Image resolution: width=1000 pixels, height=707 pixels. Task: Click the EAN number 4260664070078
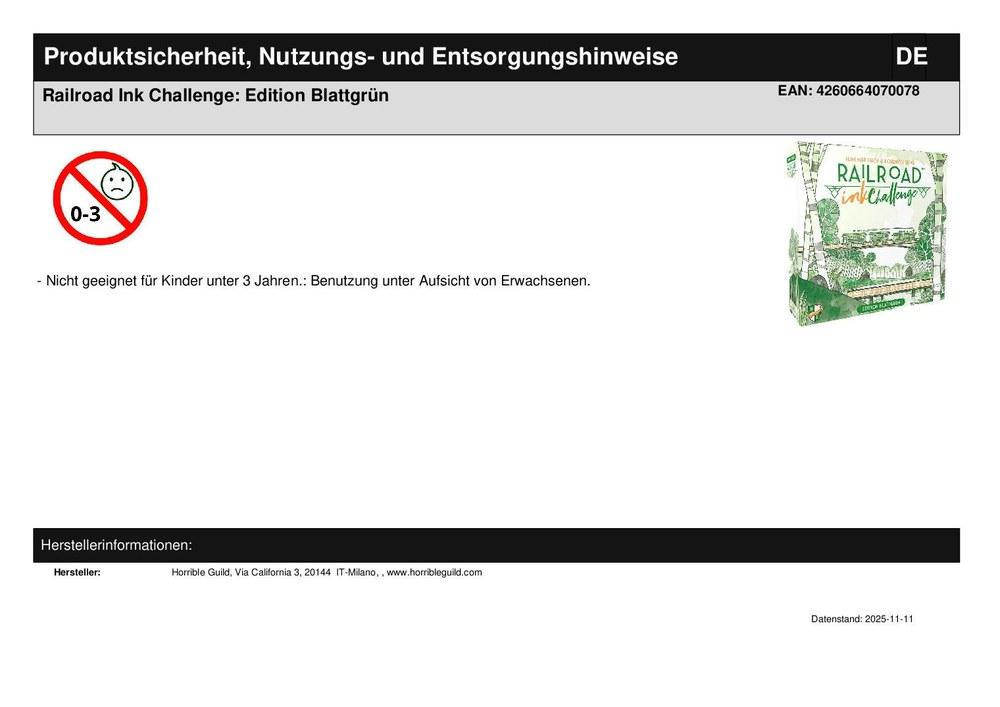[848, 91]
